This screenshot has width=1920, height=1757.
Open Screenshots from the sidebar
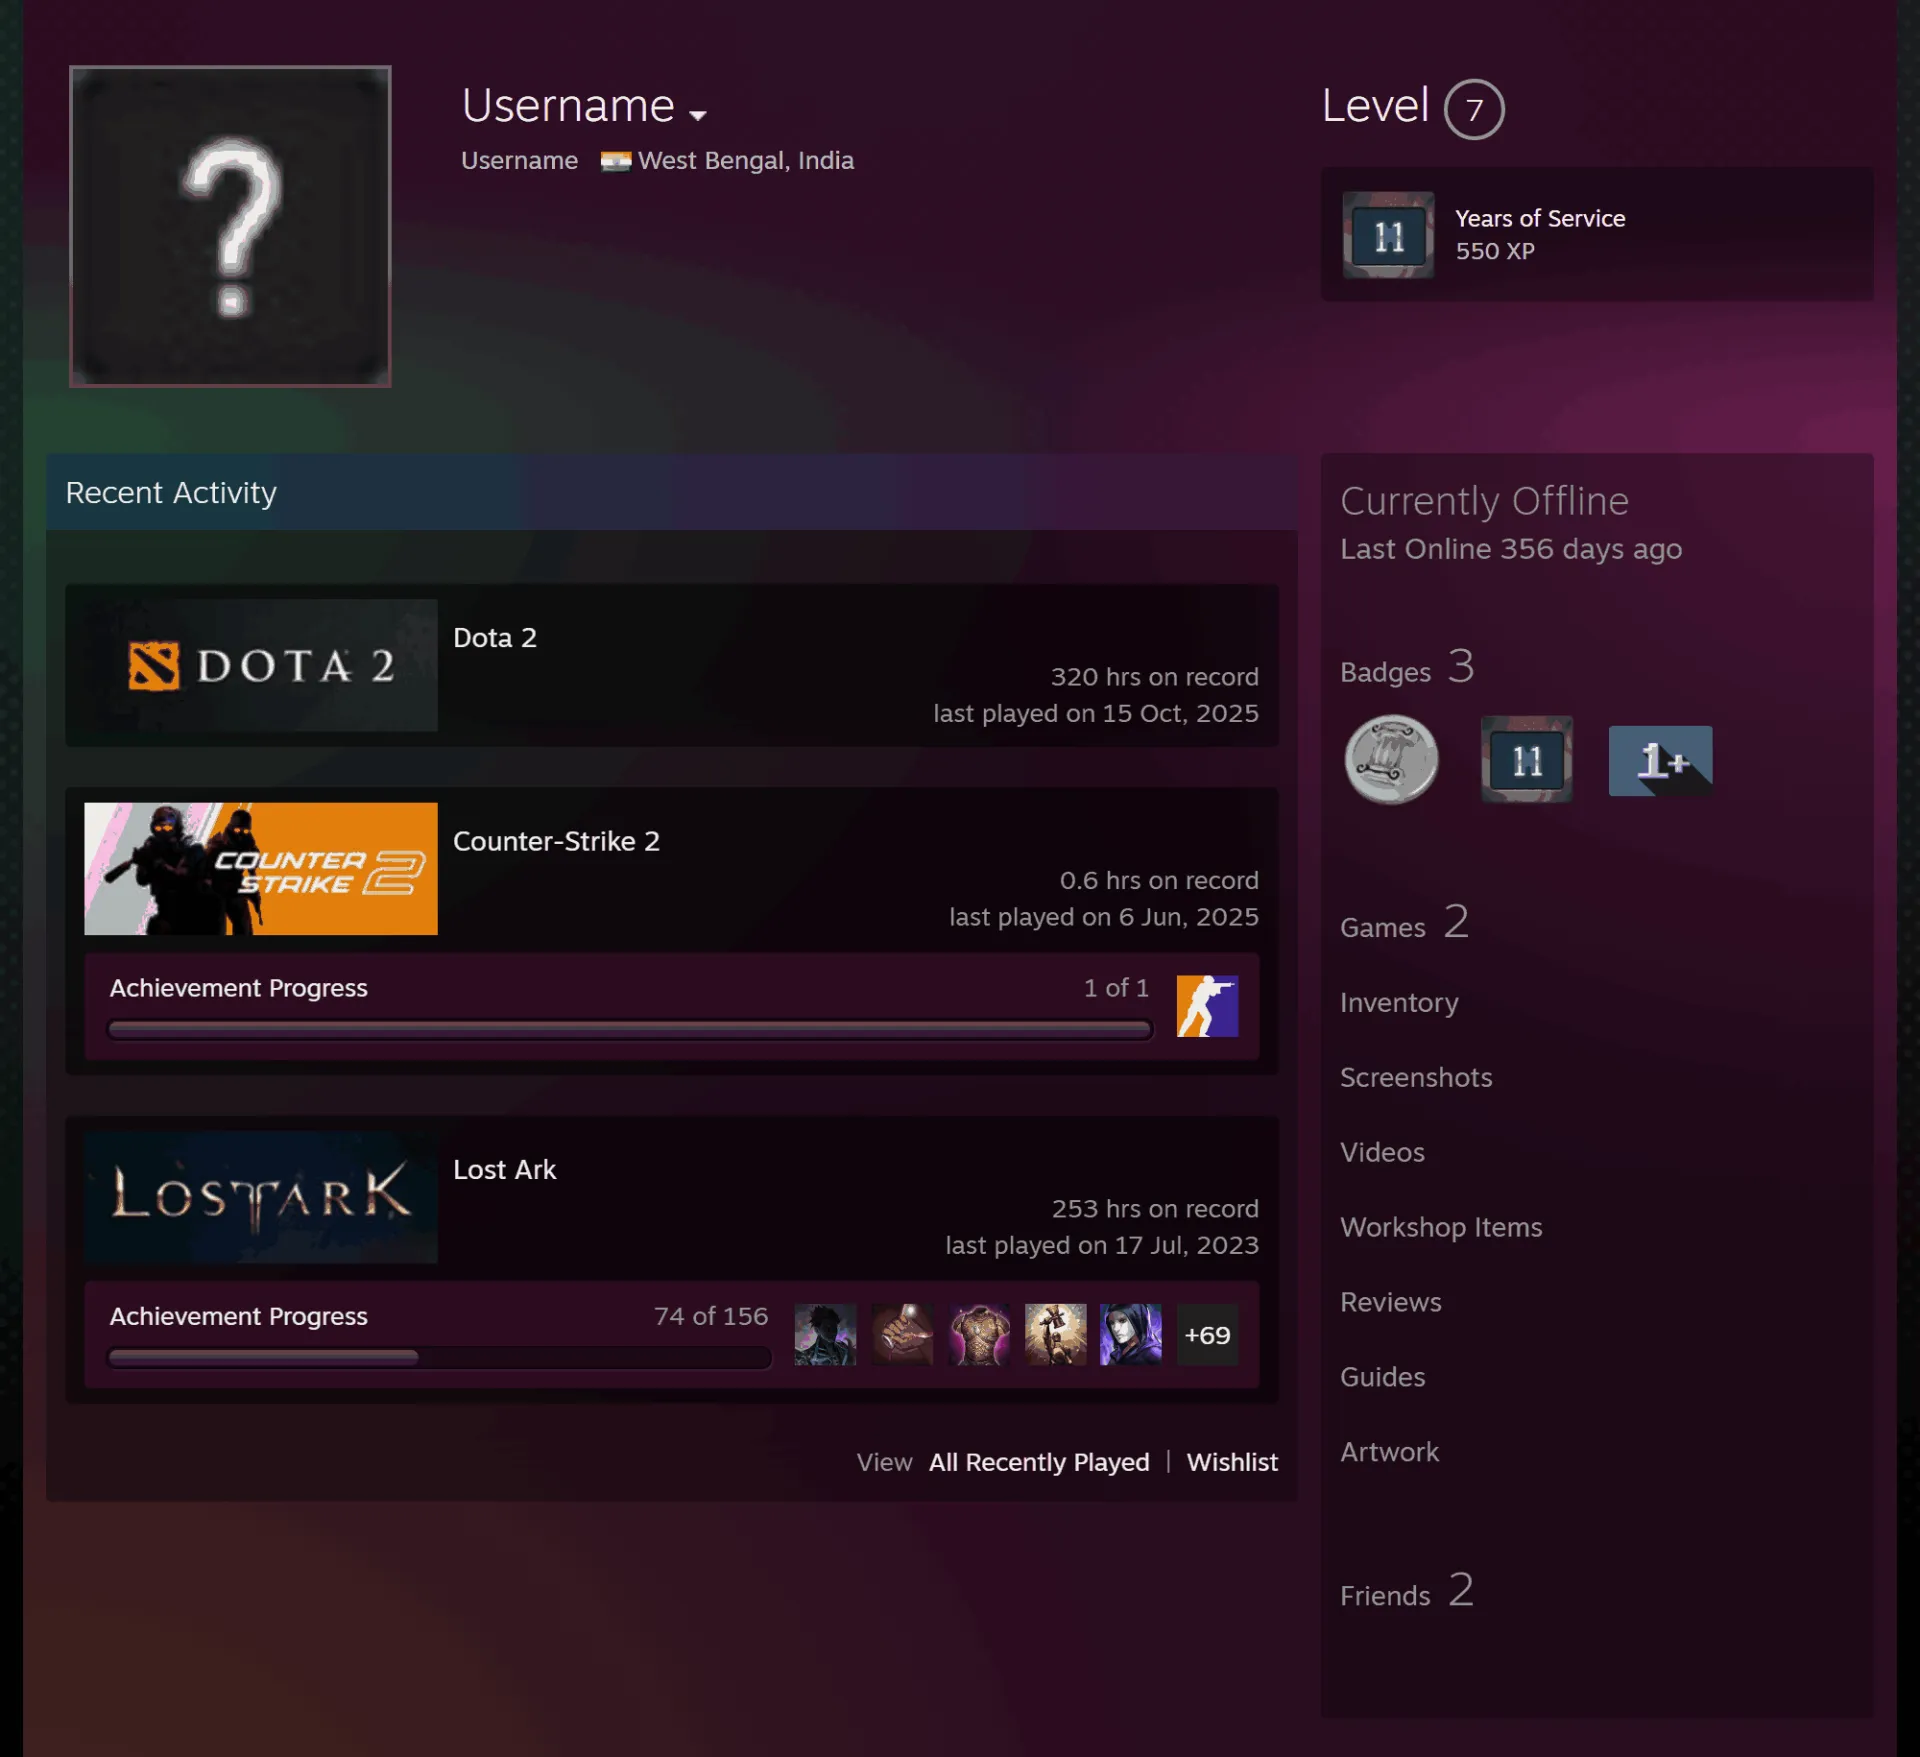coord(1416,1077)
